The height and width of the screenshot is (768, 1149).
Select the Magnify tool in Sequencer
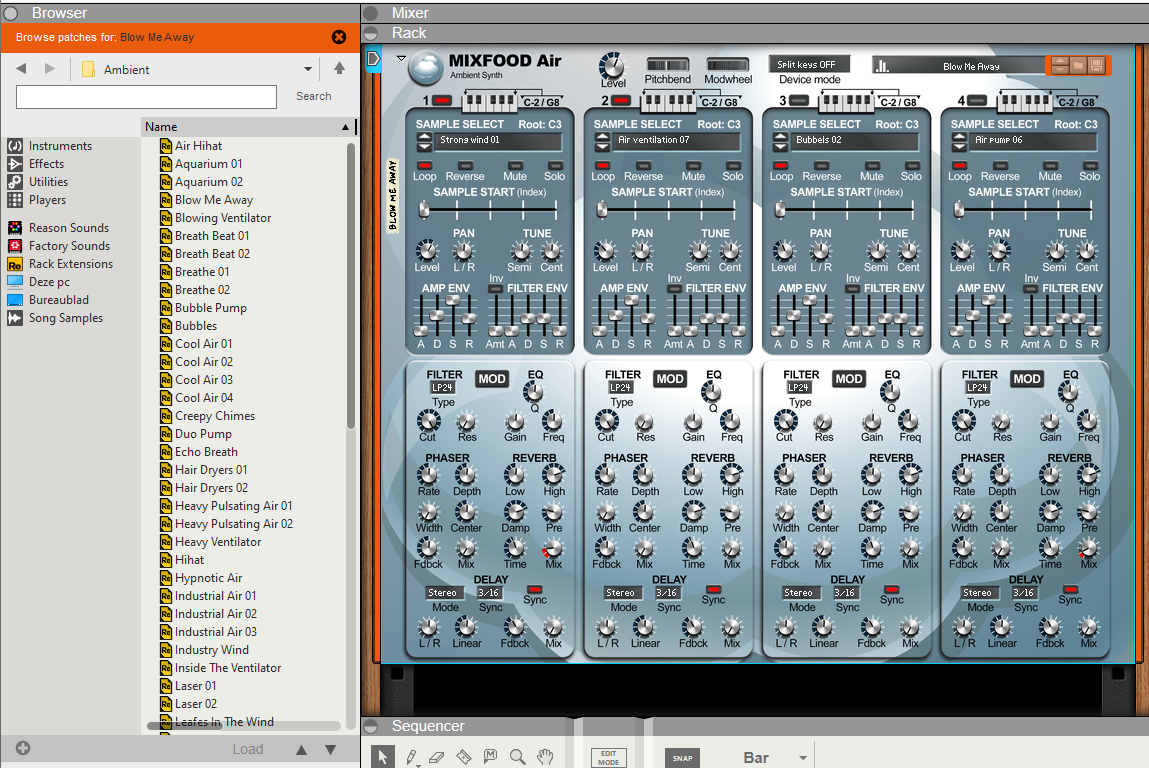tap(517, 757)
